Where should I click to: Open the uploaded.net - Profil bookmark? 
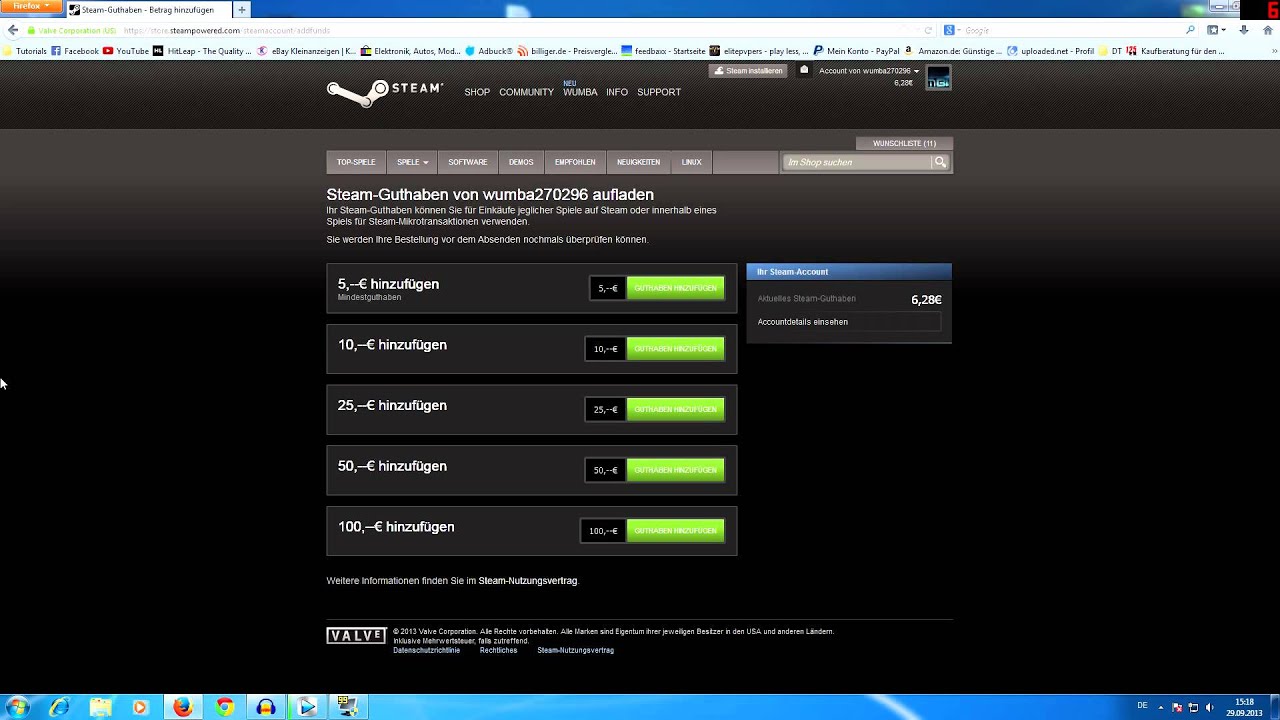pos(1050,51)
